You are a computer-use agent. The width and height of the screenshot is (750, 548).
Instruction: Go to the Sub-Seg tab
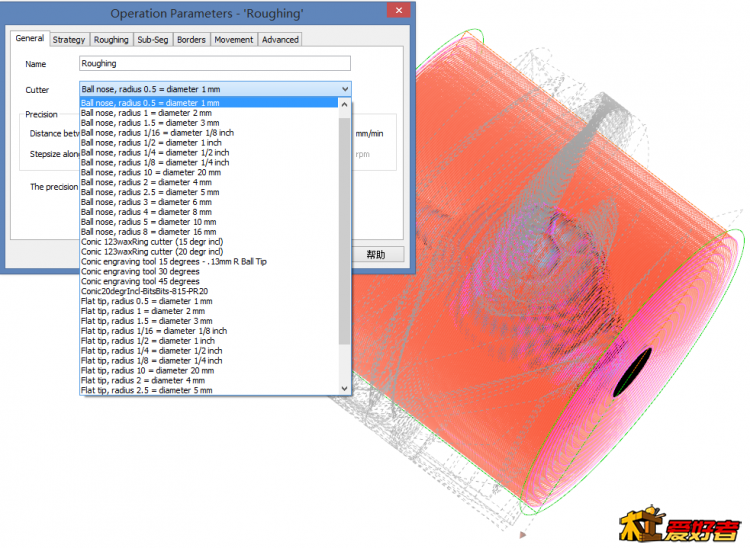point(153,39)
